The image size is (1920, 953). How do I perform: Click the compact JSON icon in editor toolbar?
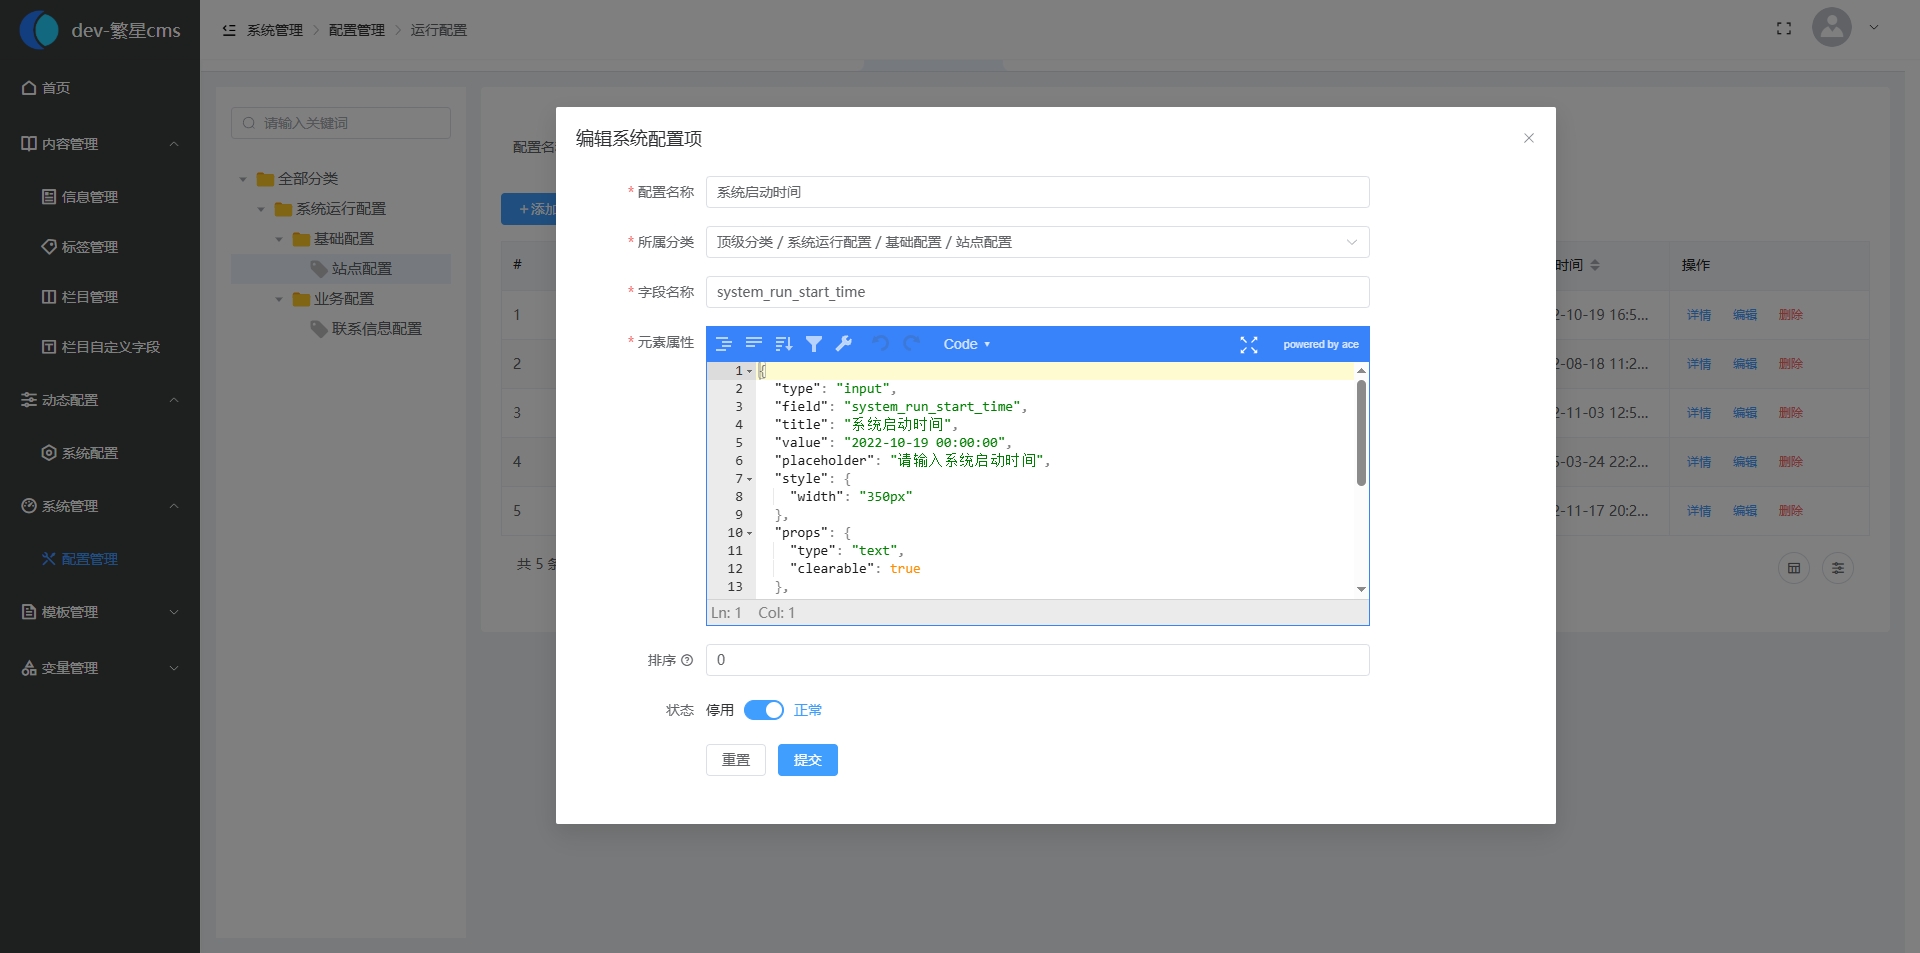coord(754,344)
